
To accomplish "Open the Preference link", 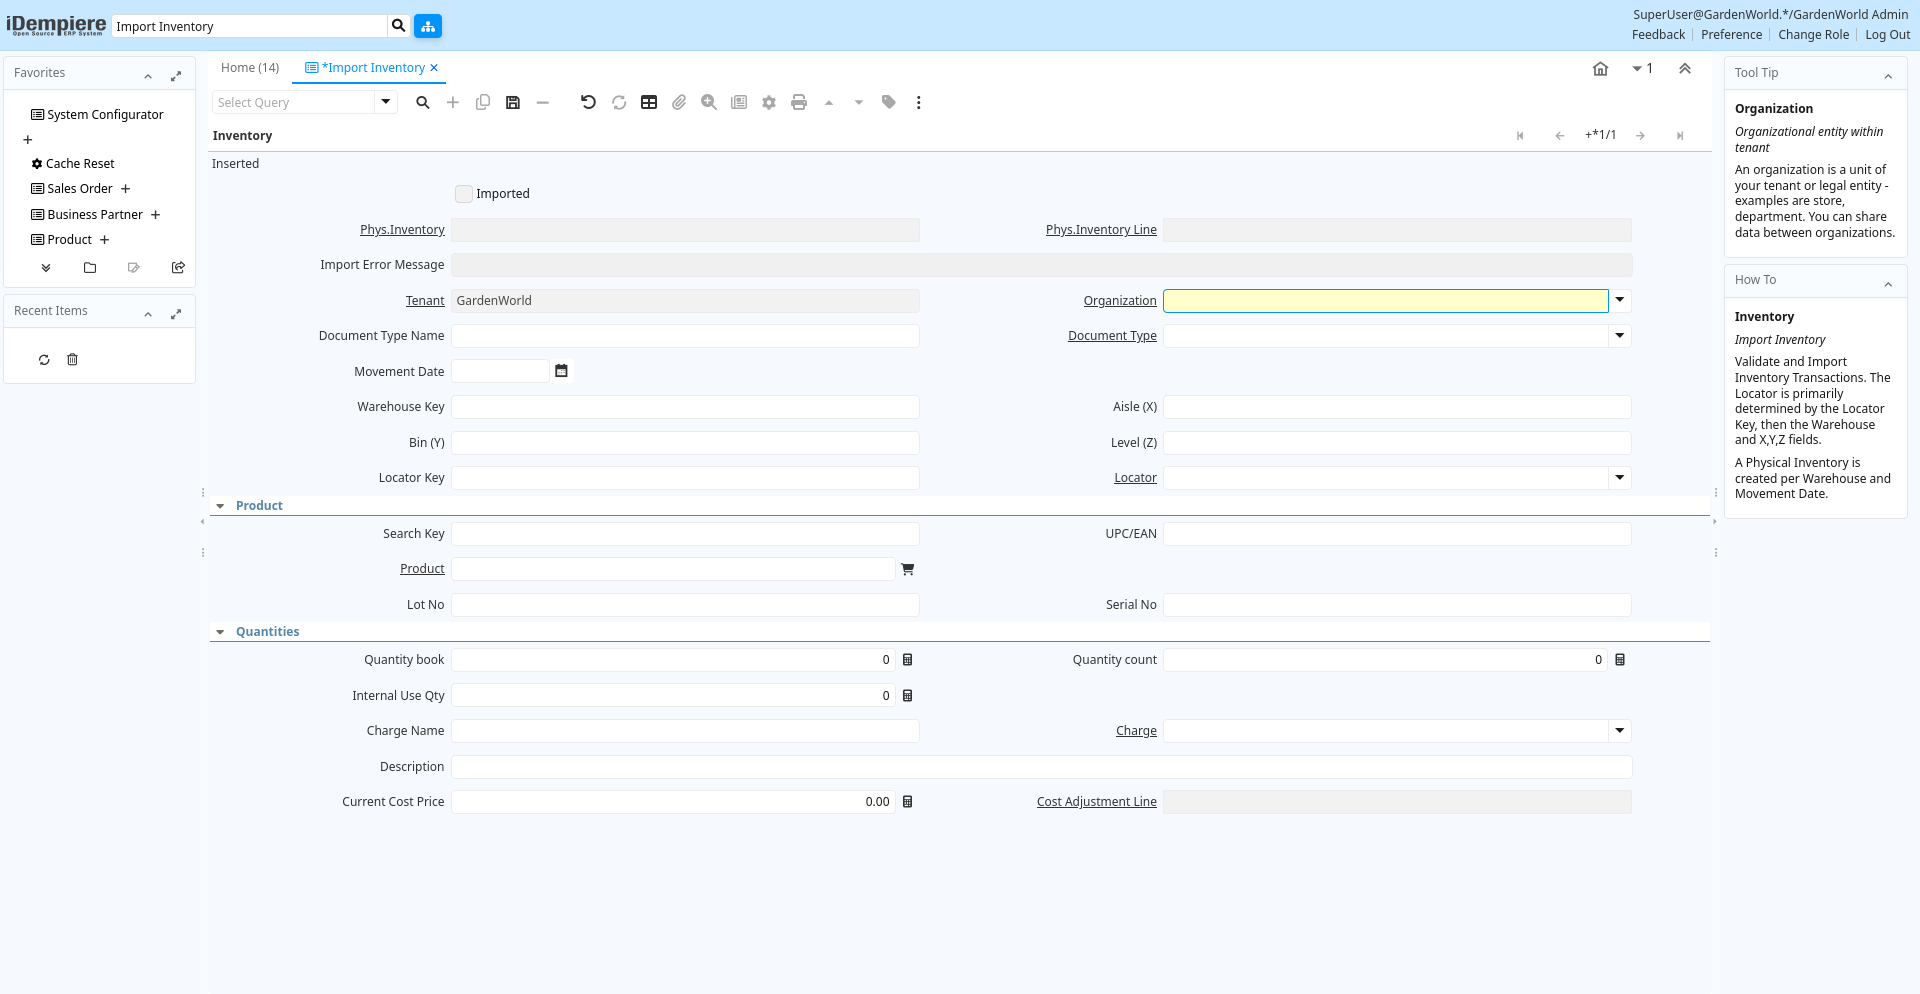I will click(1731, 35).
